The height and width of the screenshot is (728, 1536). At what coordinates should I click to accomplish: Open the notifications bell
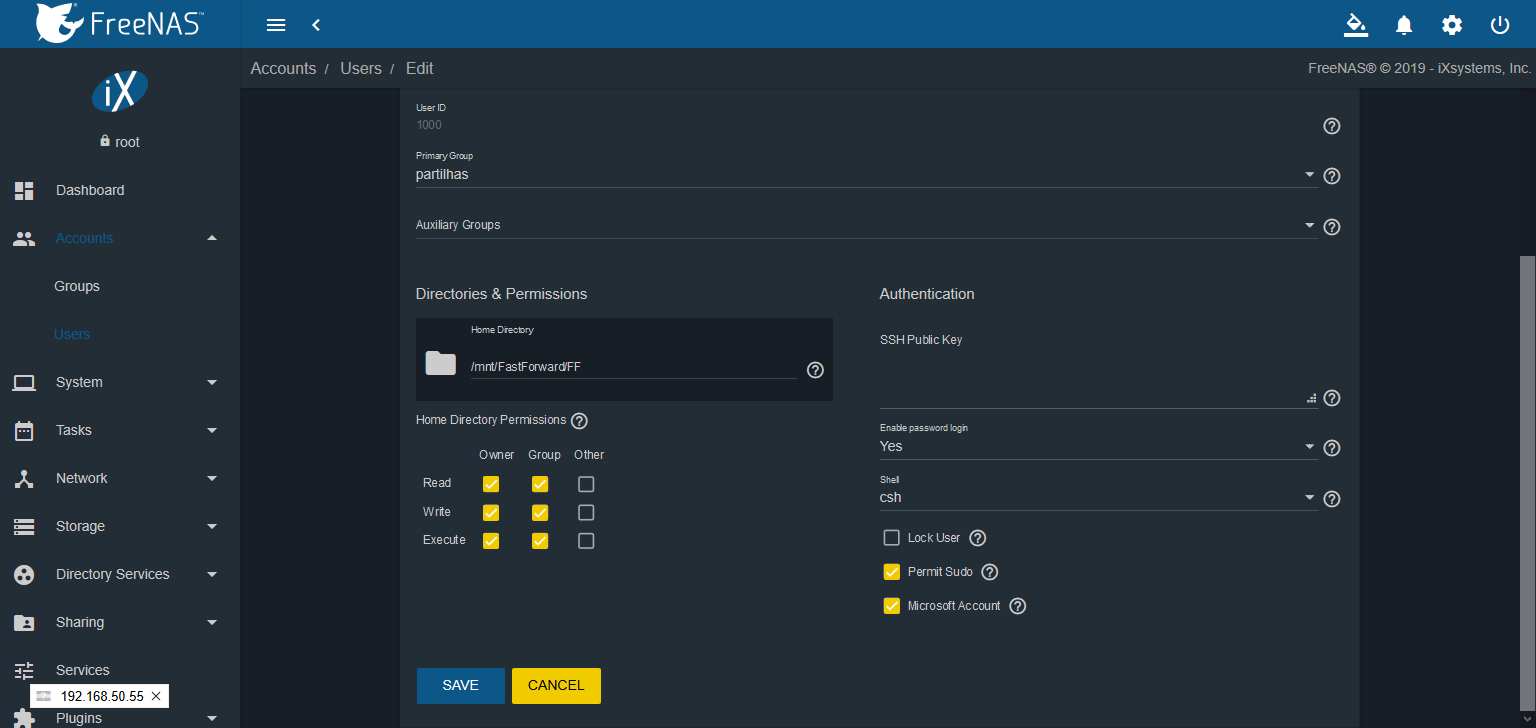[1404, 25]
